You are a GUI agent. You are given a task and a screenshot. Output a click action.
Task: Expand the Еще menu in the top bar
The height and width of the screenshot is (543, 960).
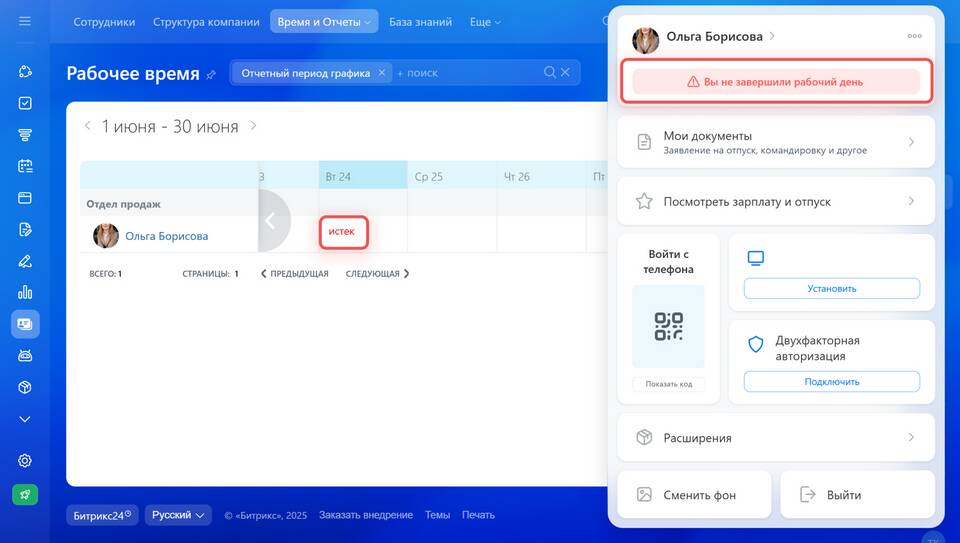(484, 21)
